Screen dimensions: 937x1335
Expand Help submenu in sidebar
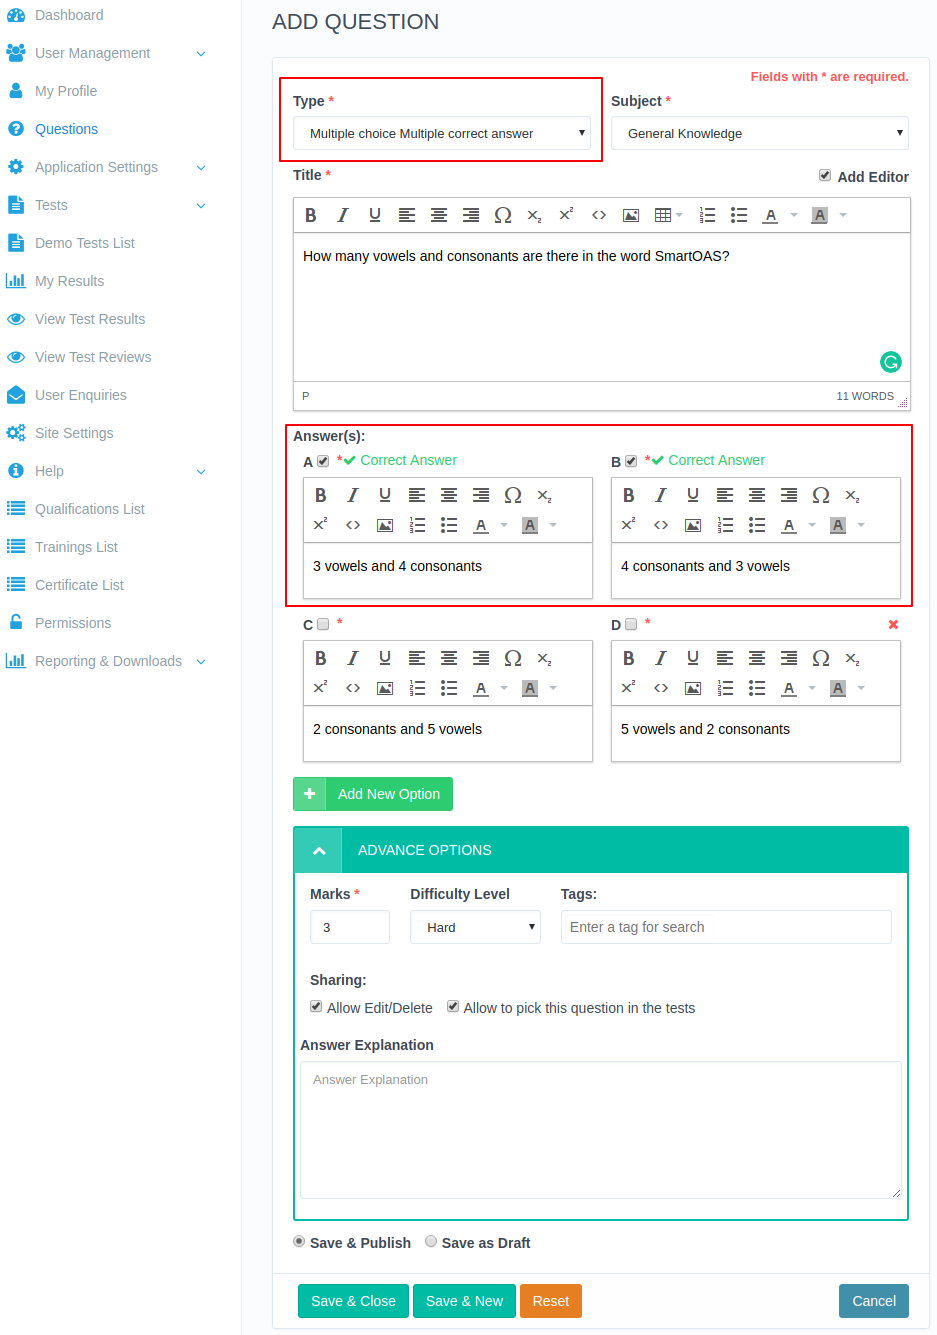click(x=201, y=471)
